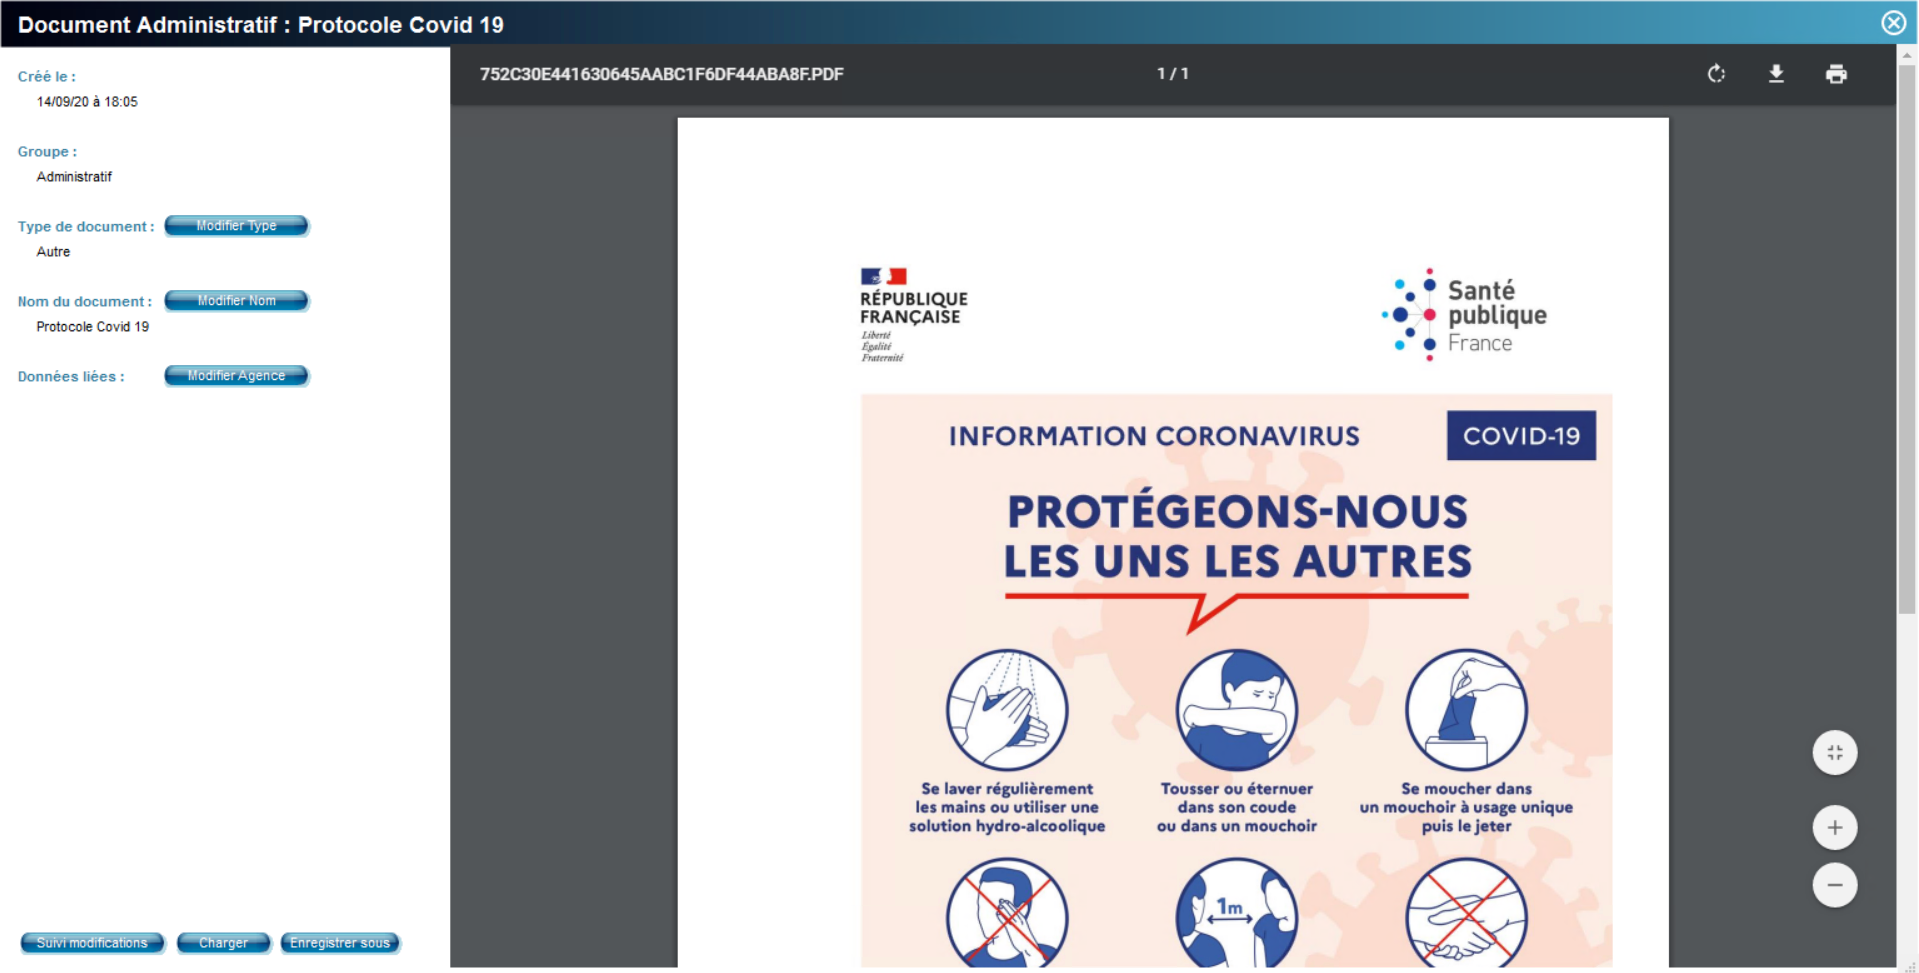
Task: Click the hand washing illustration
Action: [x=1007, y=710]
